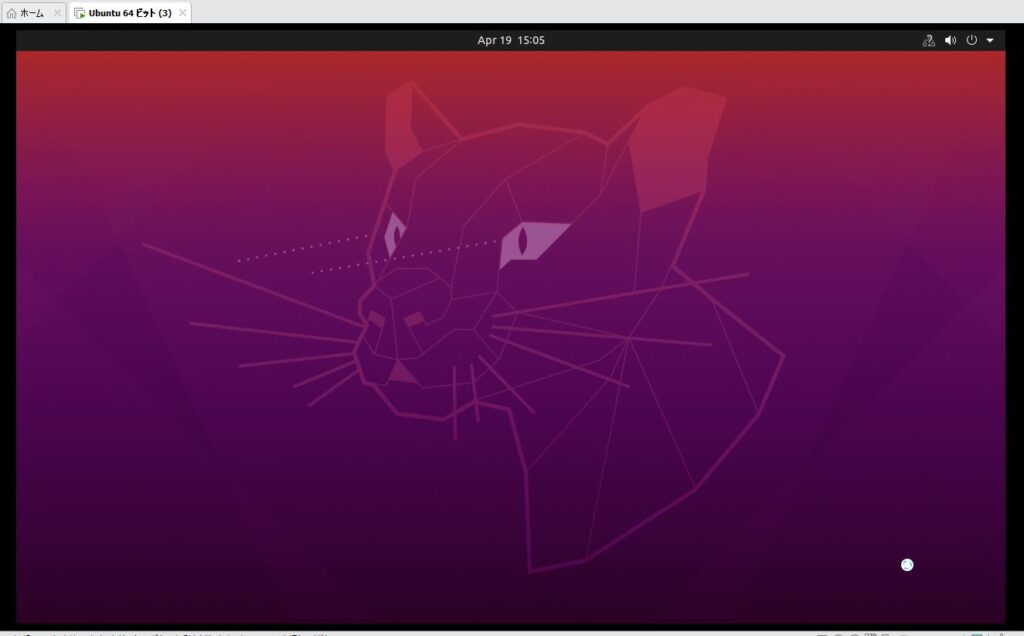The width and height of the screenshot is (1024, 636).
Task: Click the home icon on ホーム tab
Action: [x=11, y=13]
